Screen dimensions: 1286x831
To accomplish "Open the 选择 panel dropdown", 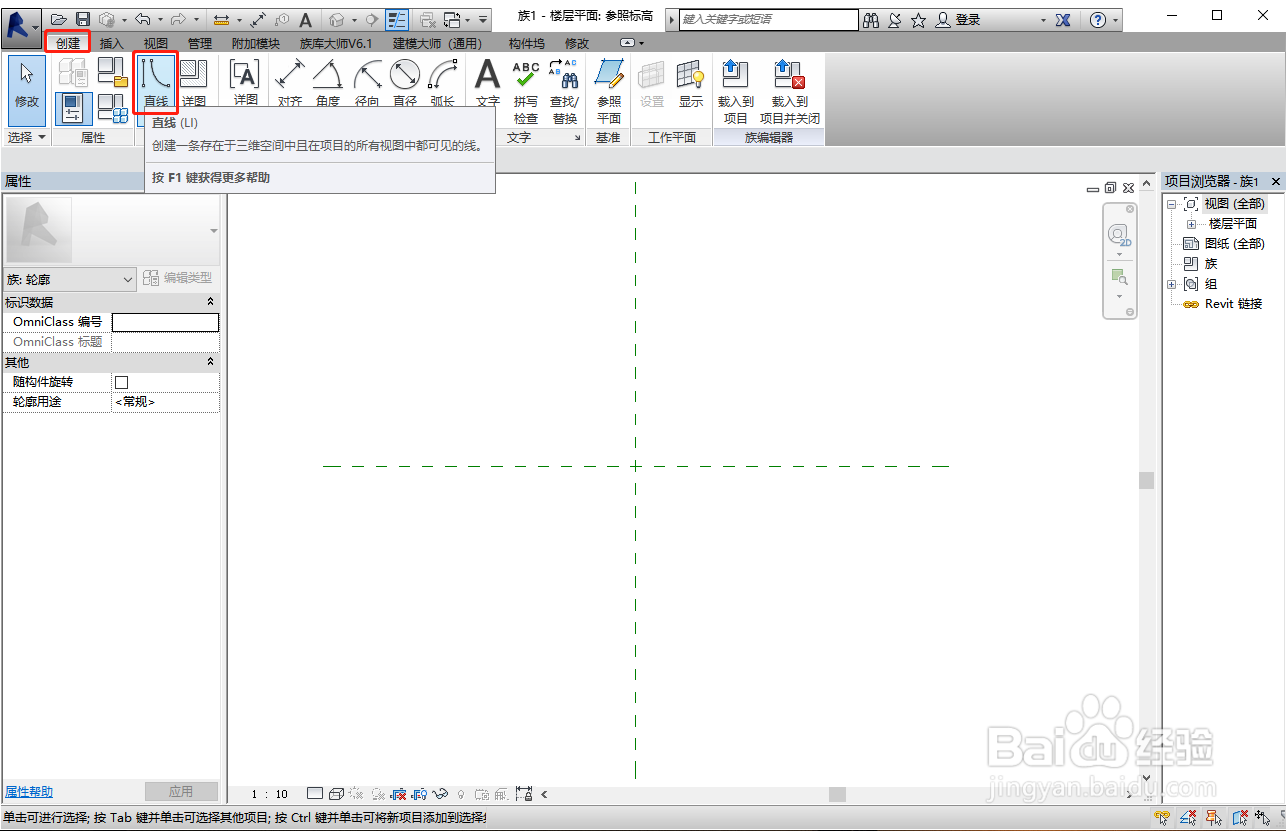I will tap(27, 137).
